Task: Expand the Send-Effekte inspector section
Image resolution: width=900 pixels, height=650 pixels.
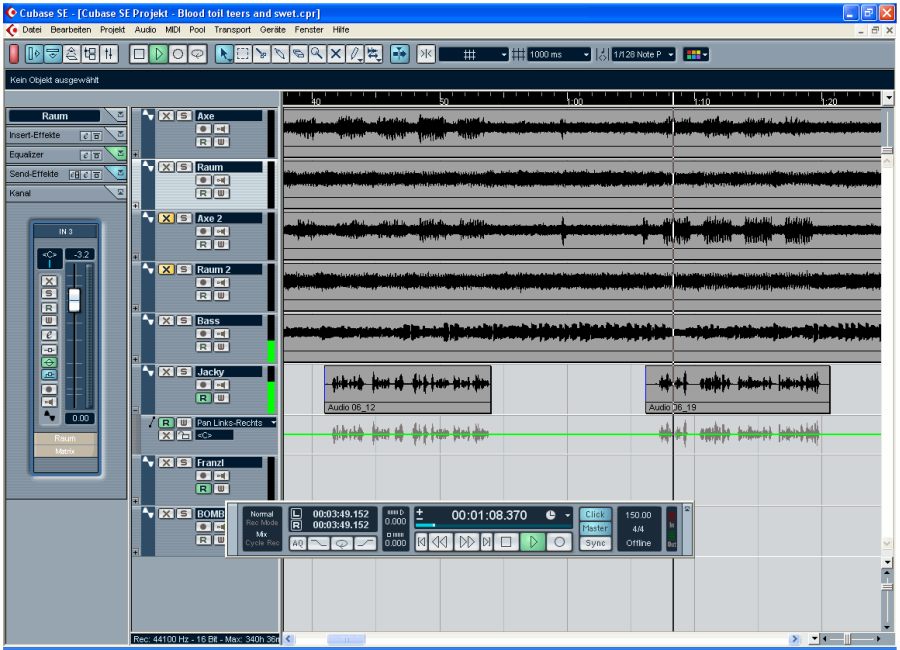Action: pos(120,172)
